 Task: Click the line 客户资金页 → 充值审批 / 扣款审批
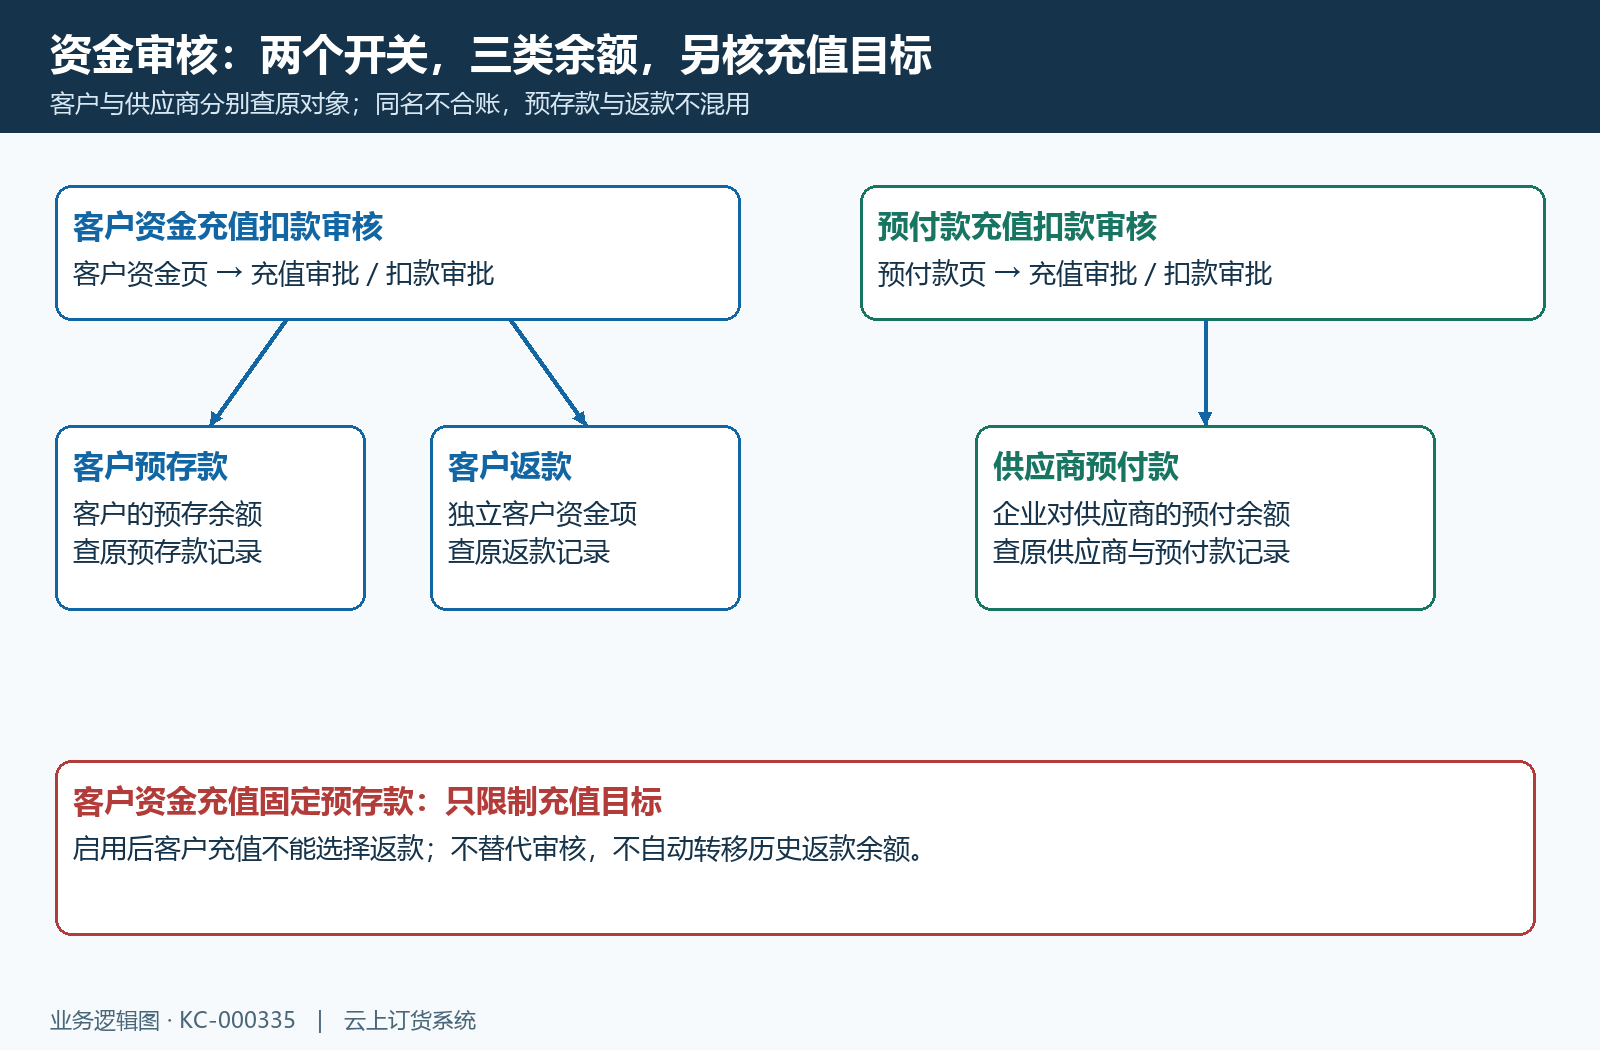pyautogui.click(x=284, y=274)
